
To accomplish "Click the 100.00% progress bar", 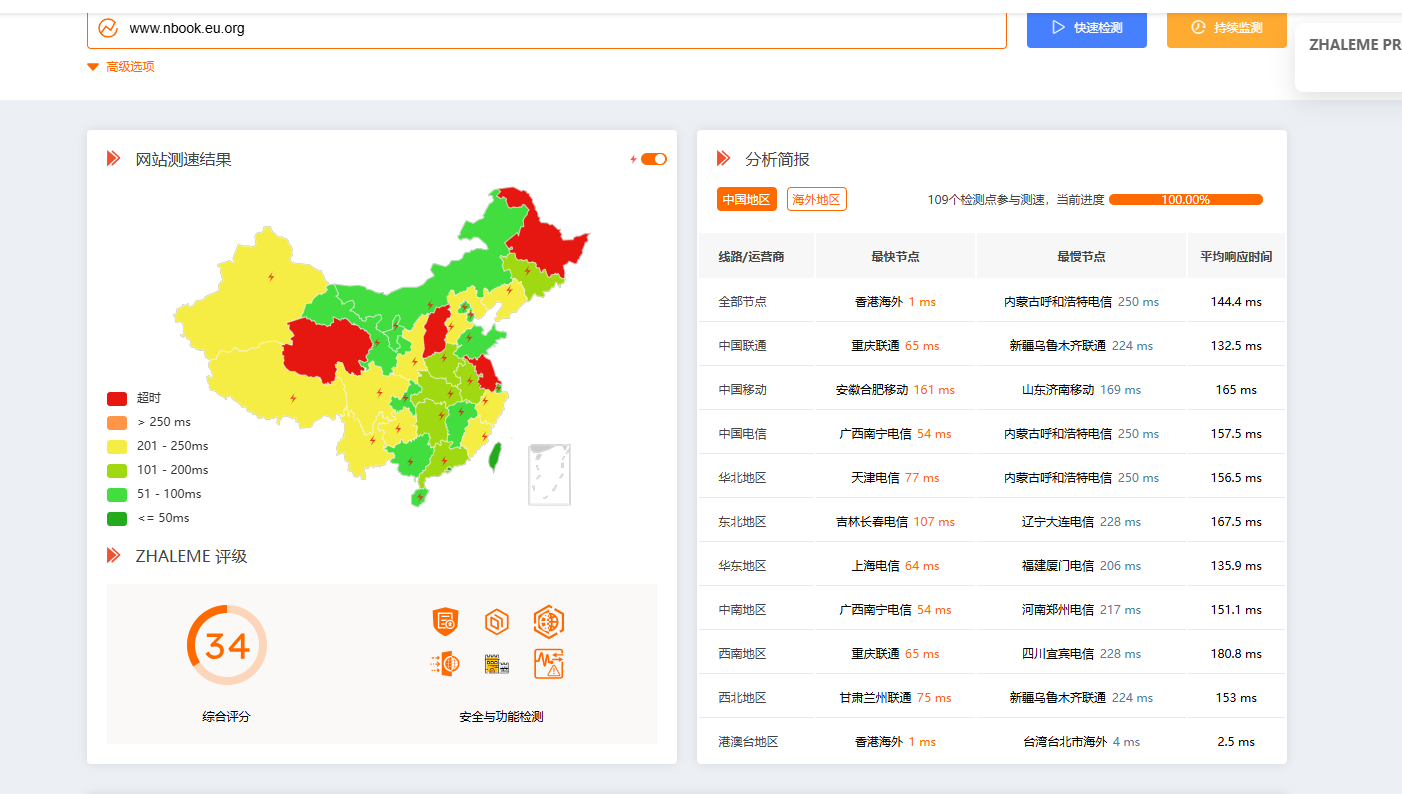I will [x=1186, y=200].
